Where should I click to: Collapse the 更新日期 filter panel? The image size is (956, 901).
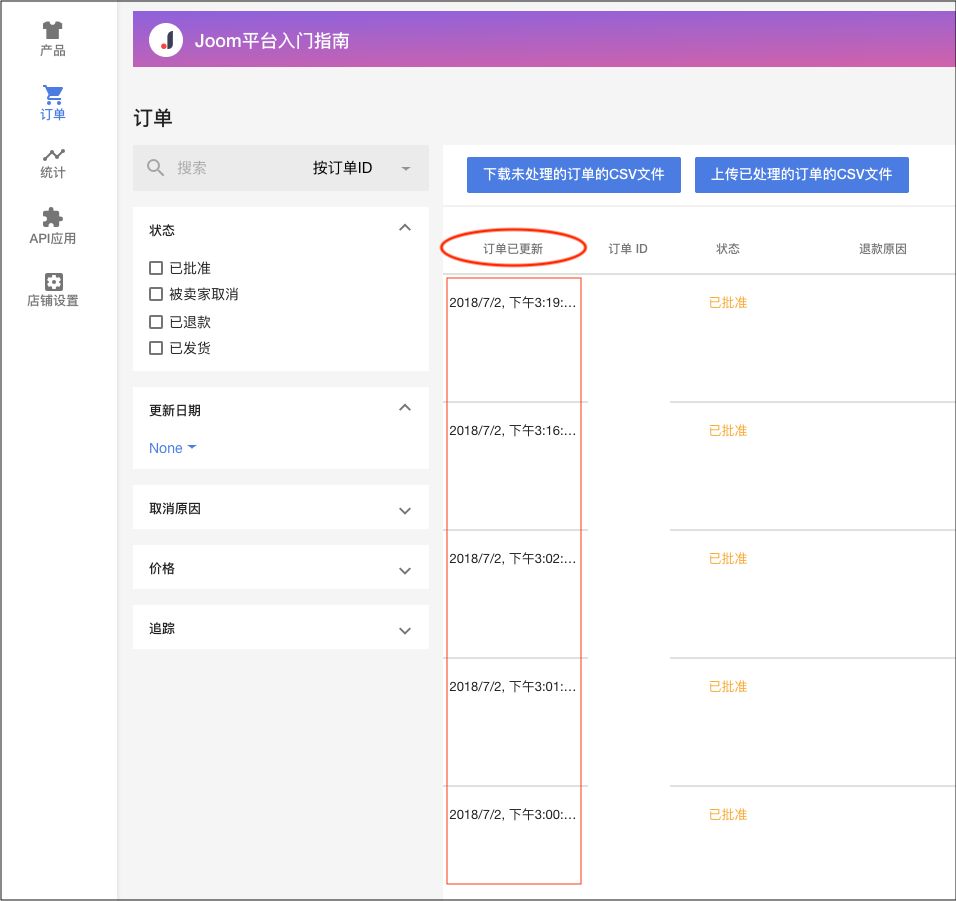pyautogui.click(x=405, y=407)
